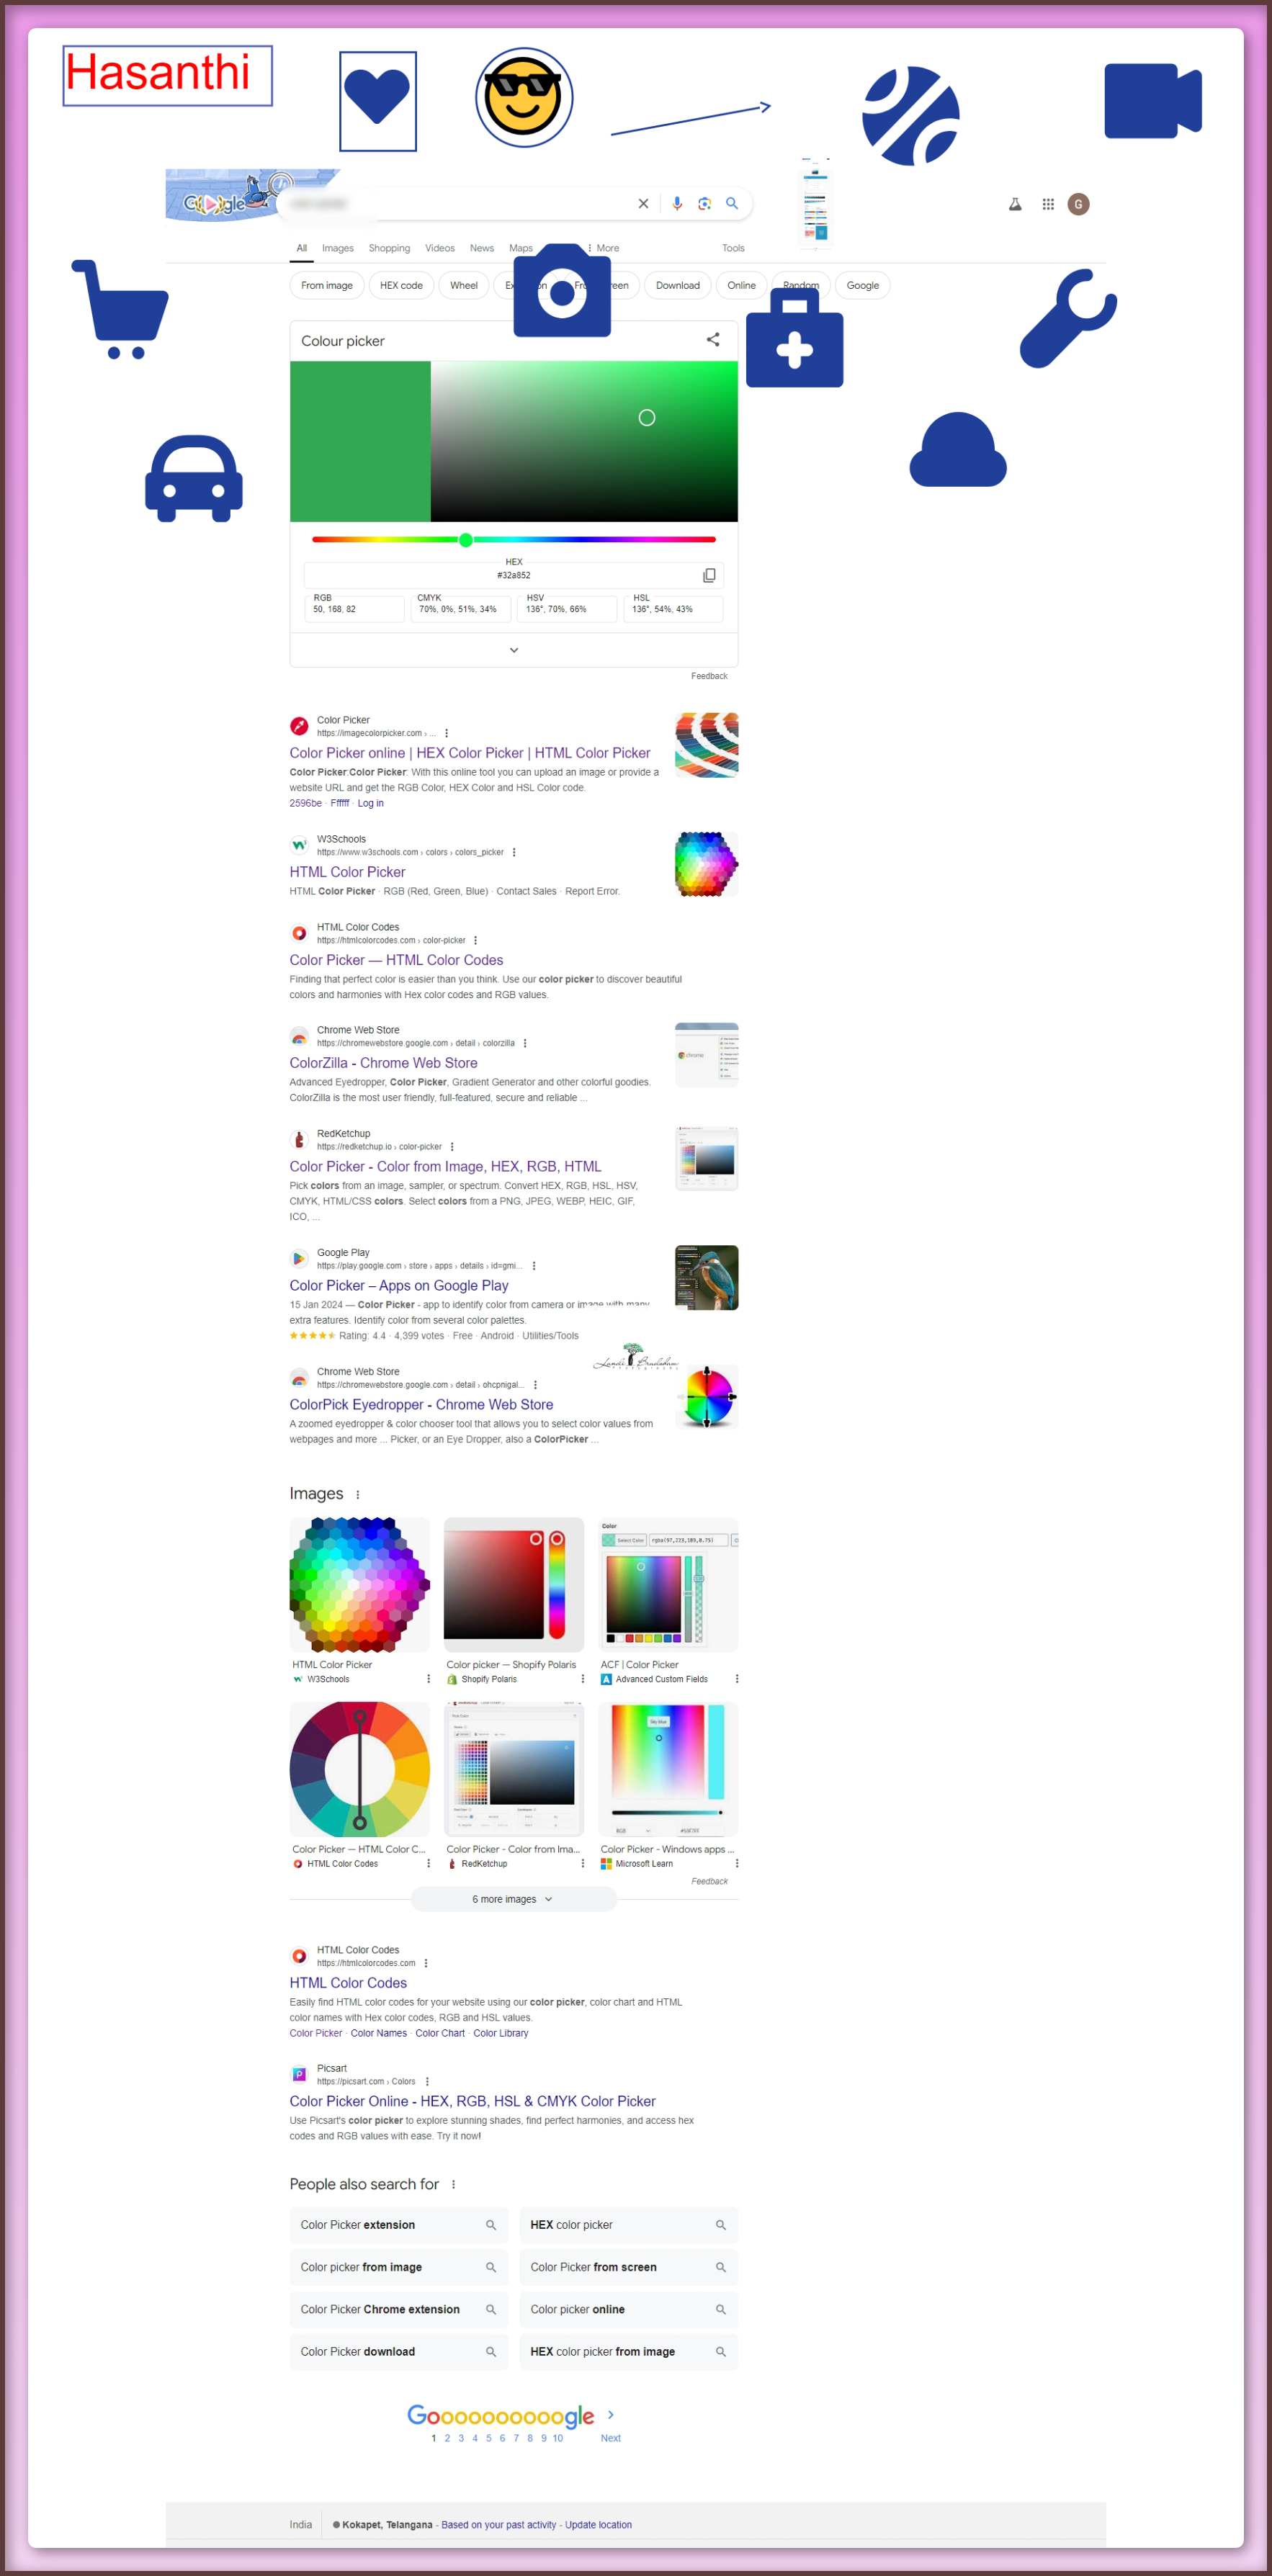
Task: Open the search Tools menu
Action: (x=733, y=248)
